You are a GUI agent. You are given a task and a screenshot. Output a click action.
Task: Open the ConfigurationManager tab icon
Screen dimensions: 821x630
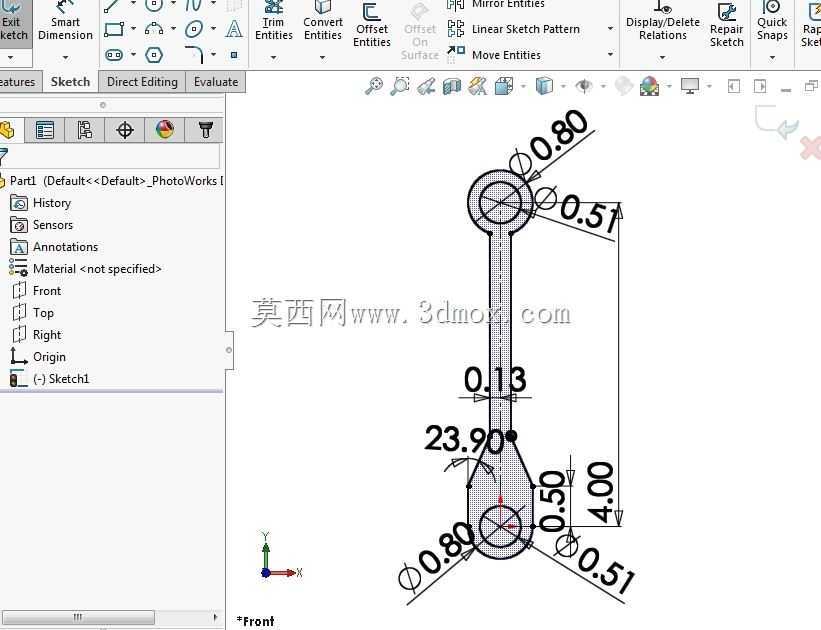point(85,130)
